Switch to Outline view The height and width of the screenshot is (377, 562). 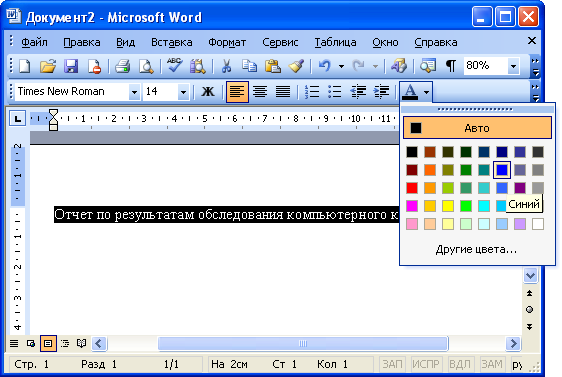[65, 344]
